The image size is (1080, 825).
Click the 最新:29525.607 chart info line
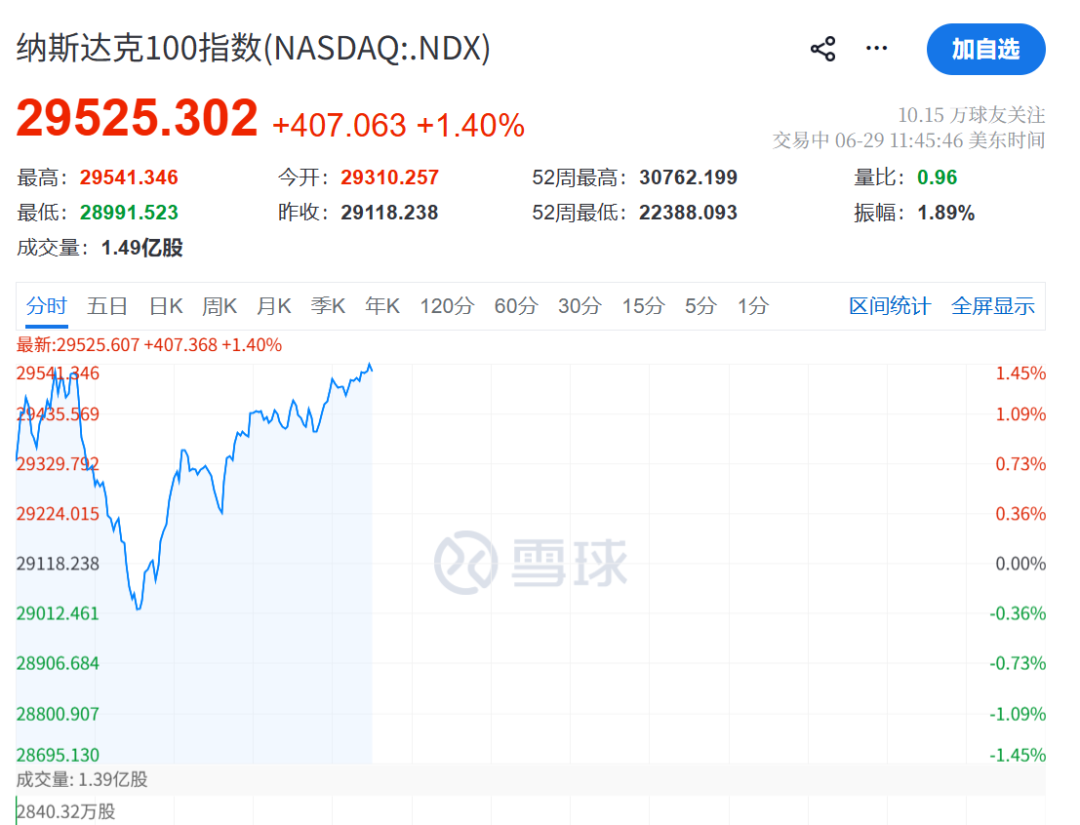tap(149, 344)
